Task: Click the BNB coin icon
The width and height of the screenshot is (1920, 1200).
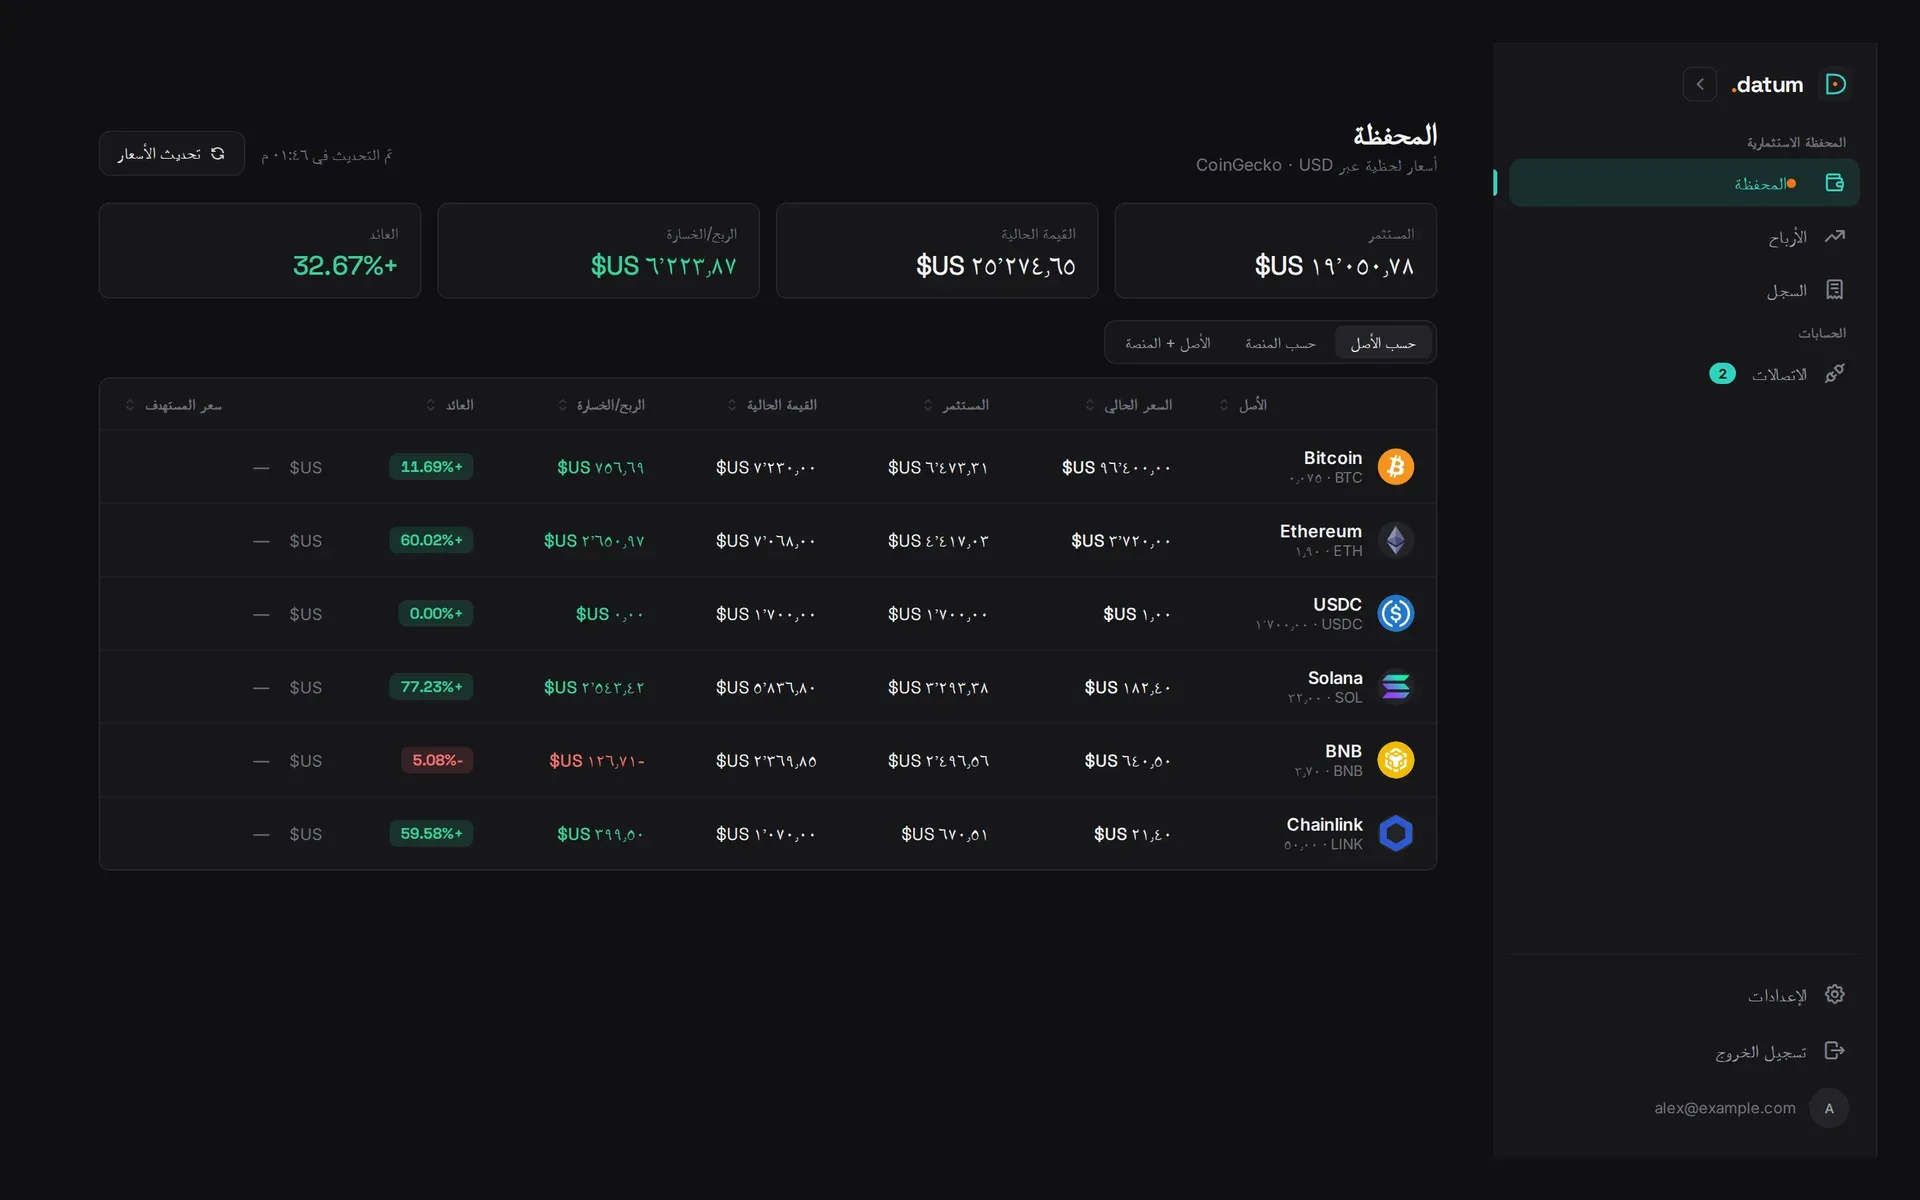Action: [x=1396, y=760]
